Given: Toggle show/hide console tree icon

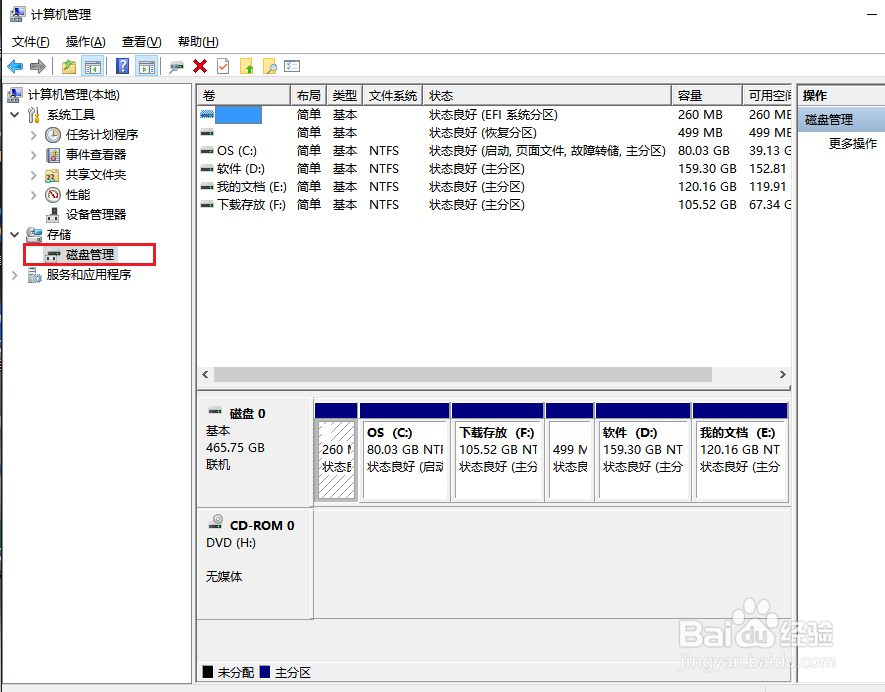Looking at the screenshot, I should pyautogui.click(x=93, y=67).
